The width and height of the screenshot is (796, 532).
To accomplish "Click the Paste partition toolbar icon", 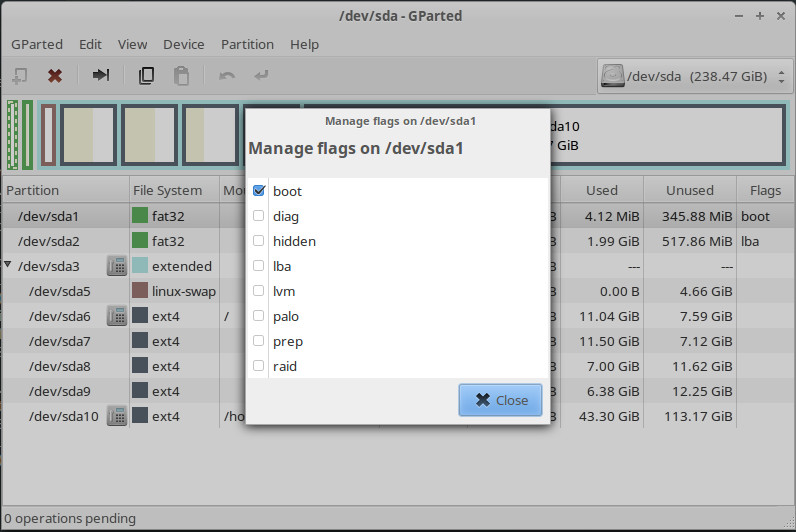I will [x=181, y=76].
